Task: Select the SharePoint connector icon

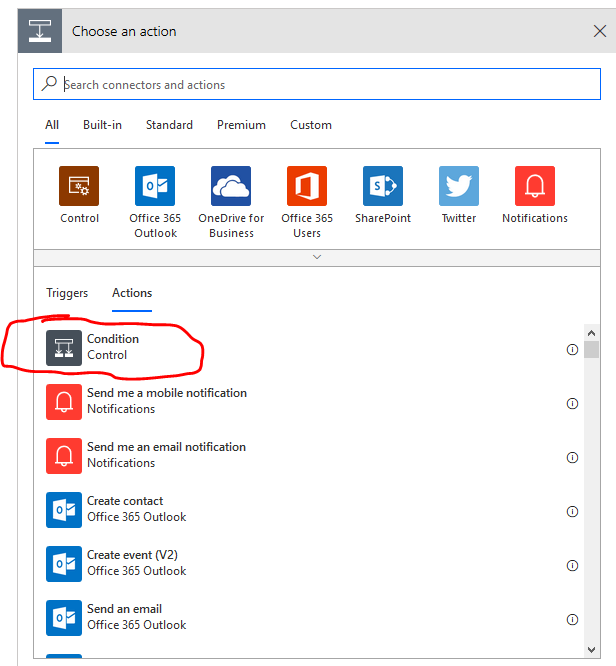Action: click(x=383, y=186)
